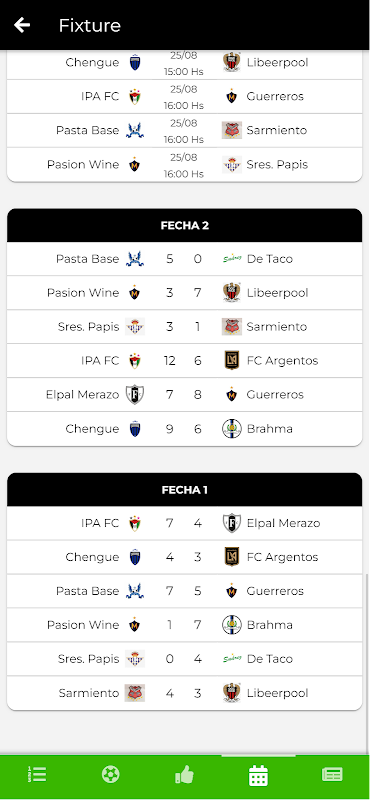Open Chengue vs Libeerpool 15:00 Hs match
Screen dimensions: 370x800
point(184,63)
